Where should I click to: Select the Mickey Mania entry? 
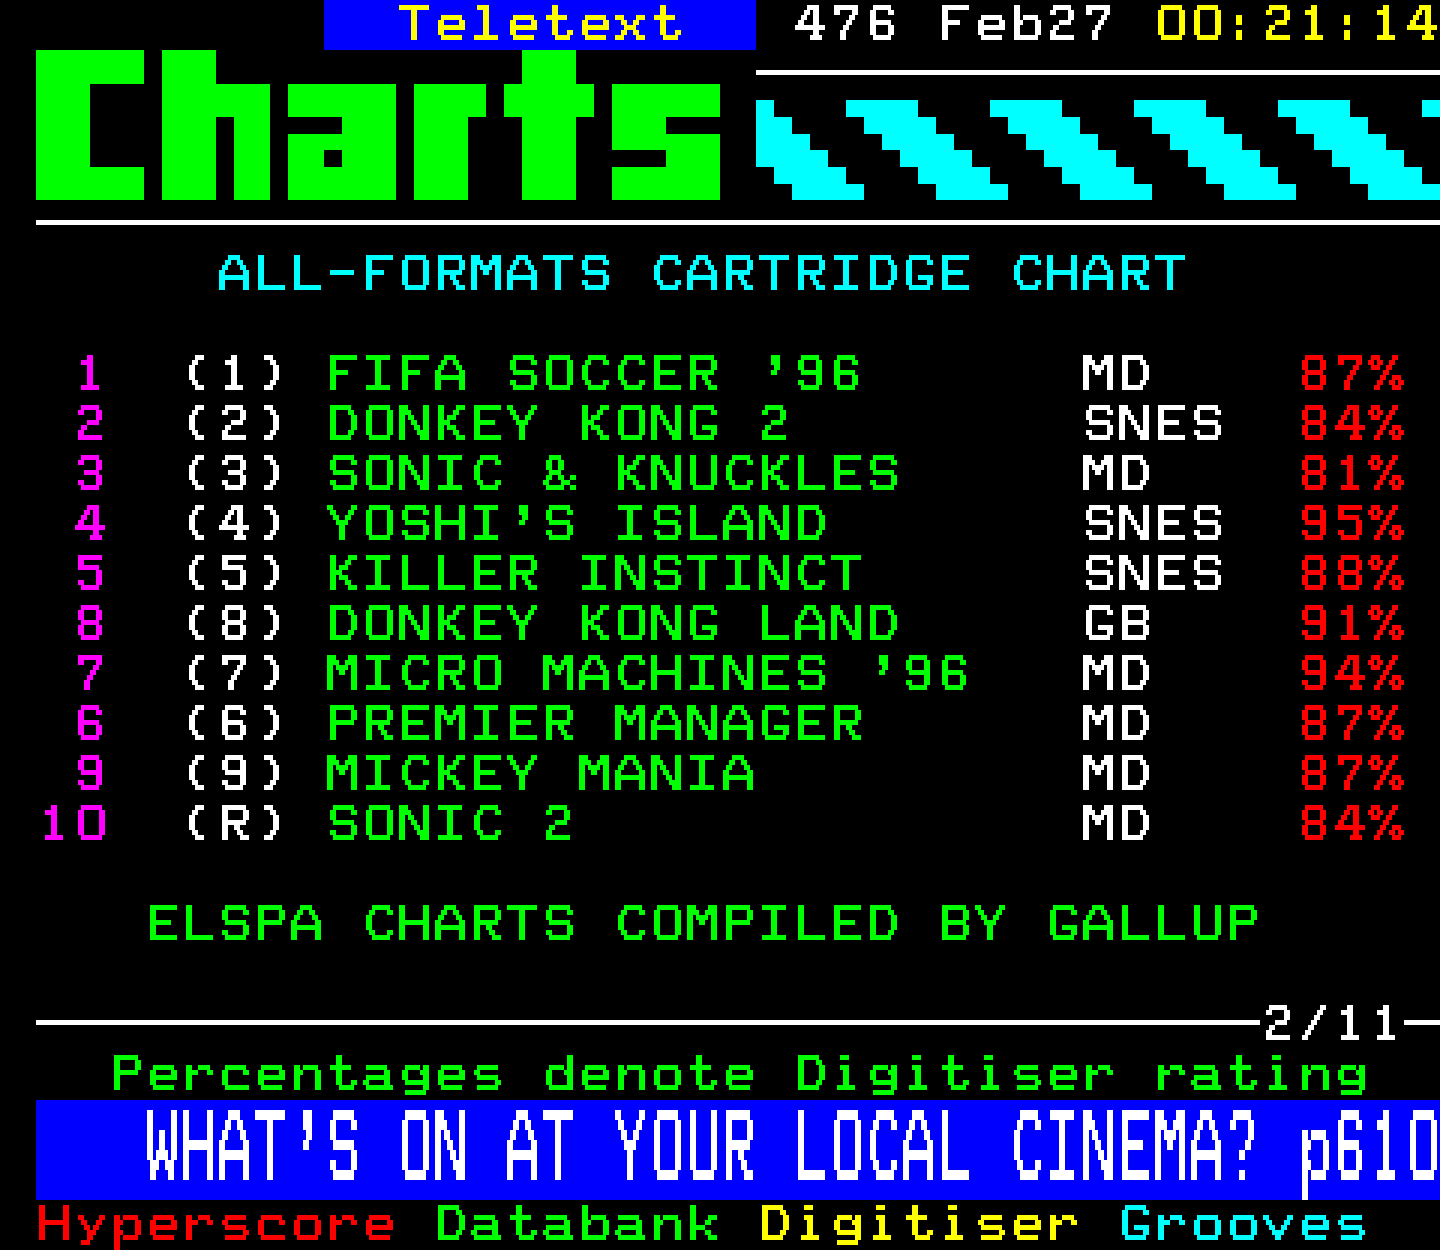540,774
